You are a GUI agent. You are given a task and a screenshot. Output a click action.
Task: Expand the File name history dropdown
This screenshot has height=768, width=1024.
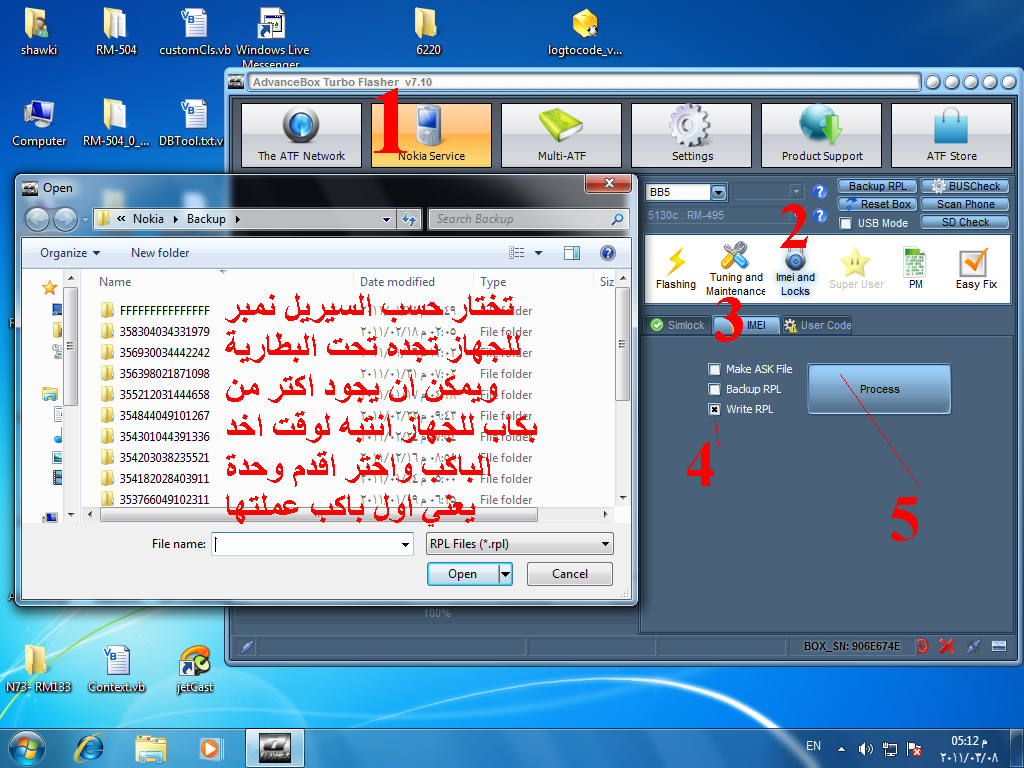[406, 544]
